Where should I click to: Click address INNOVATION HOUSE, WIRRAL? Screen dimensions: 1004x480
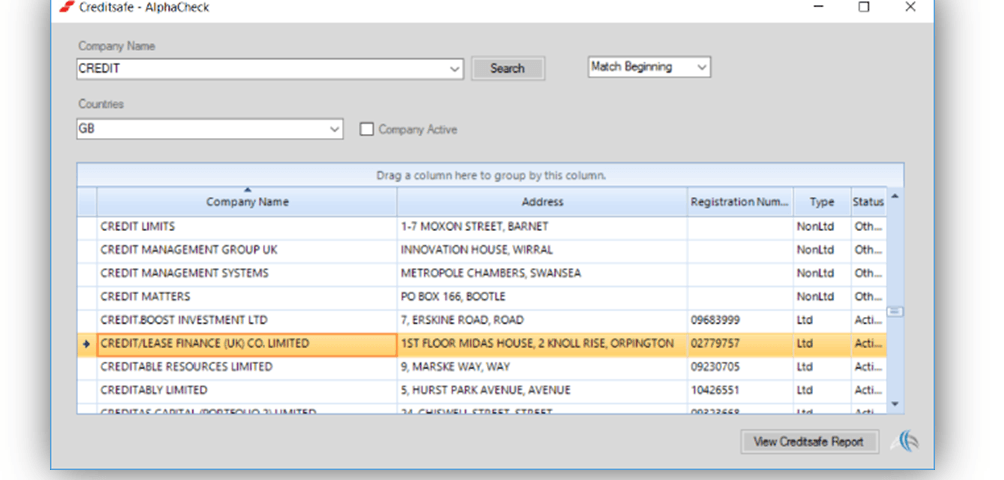pyautogui.click(x=476, y=250)
